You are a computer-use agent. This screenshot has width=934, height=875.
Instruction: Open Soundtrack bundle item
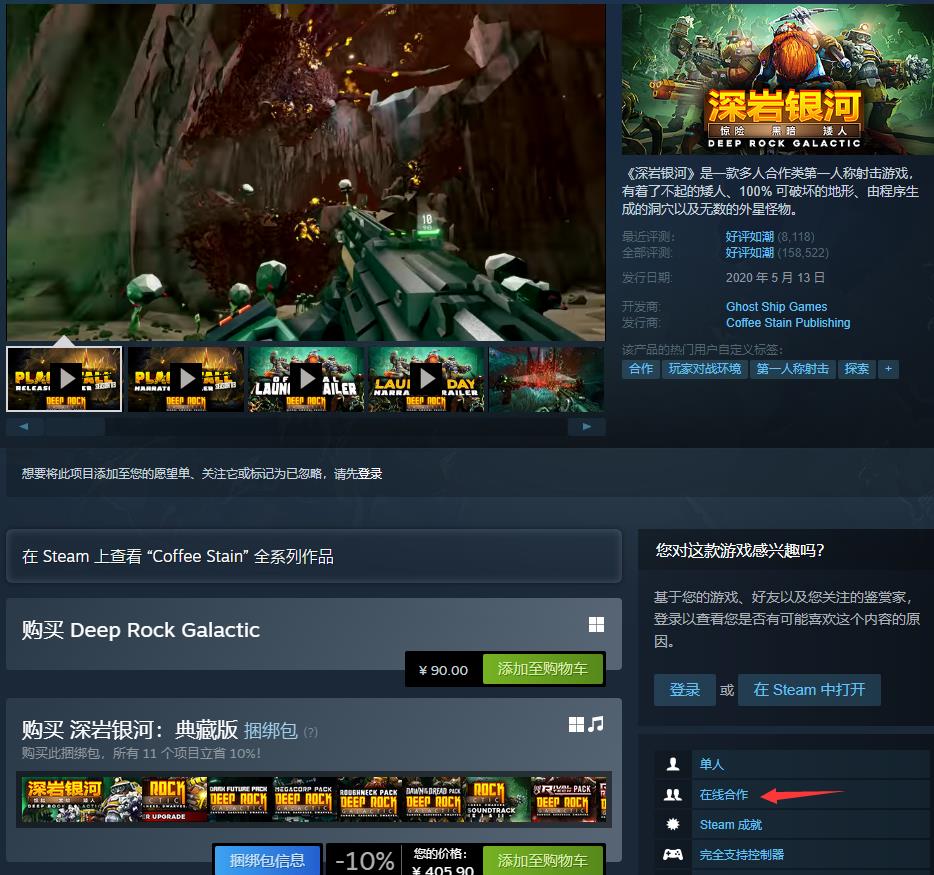tap(497, 799)
